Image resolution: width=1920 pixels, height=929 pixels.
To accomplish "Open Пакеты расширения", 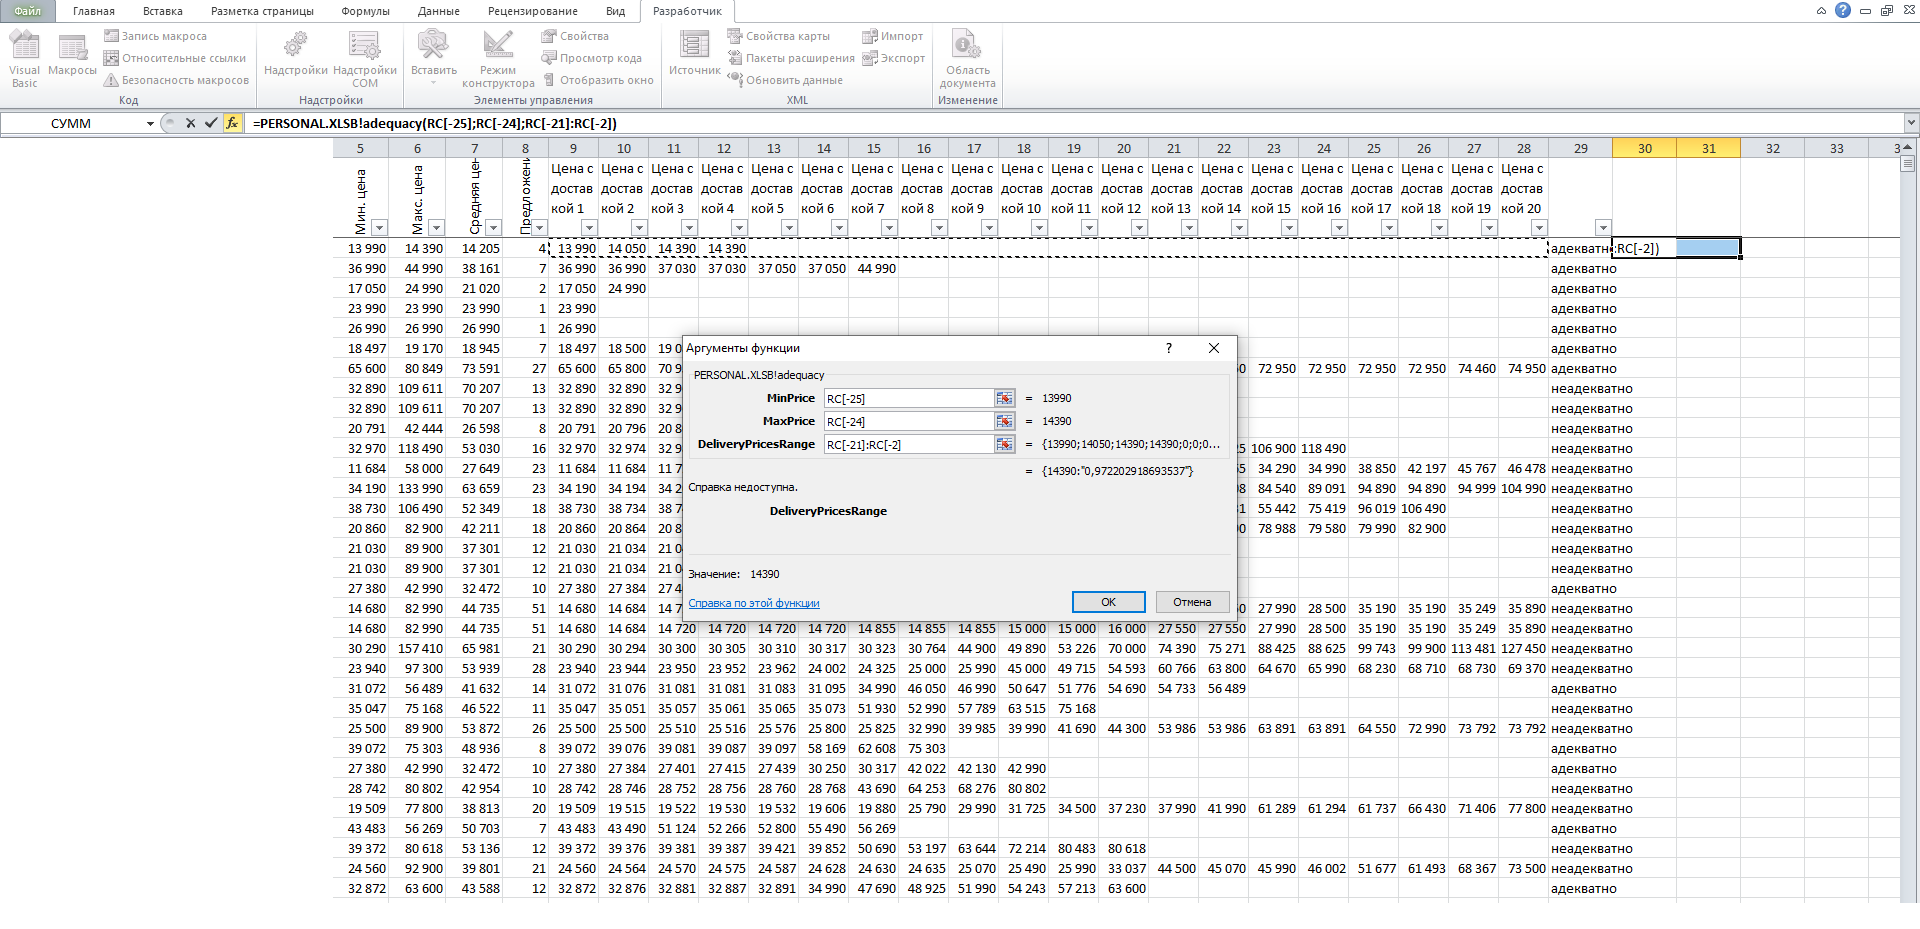I will point(791,58).
